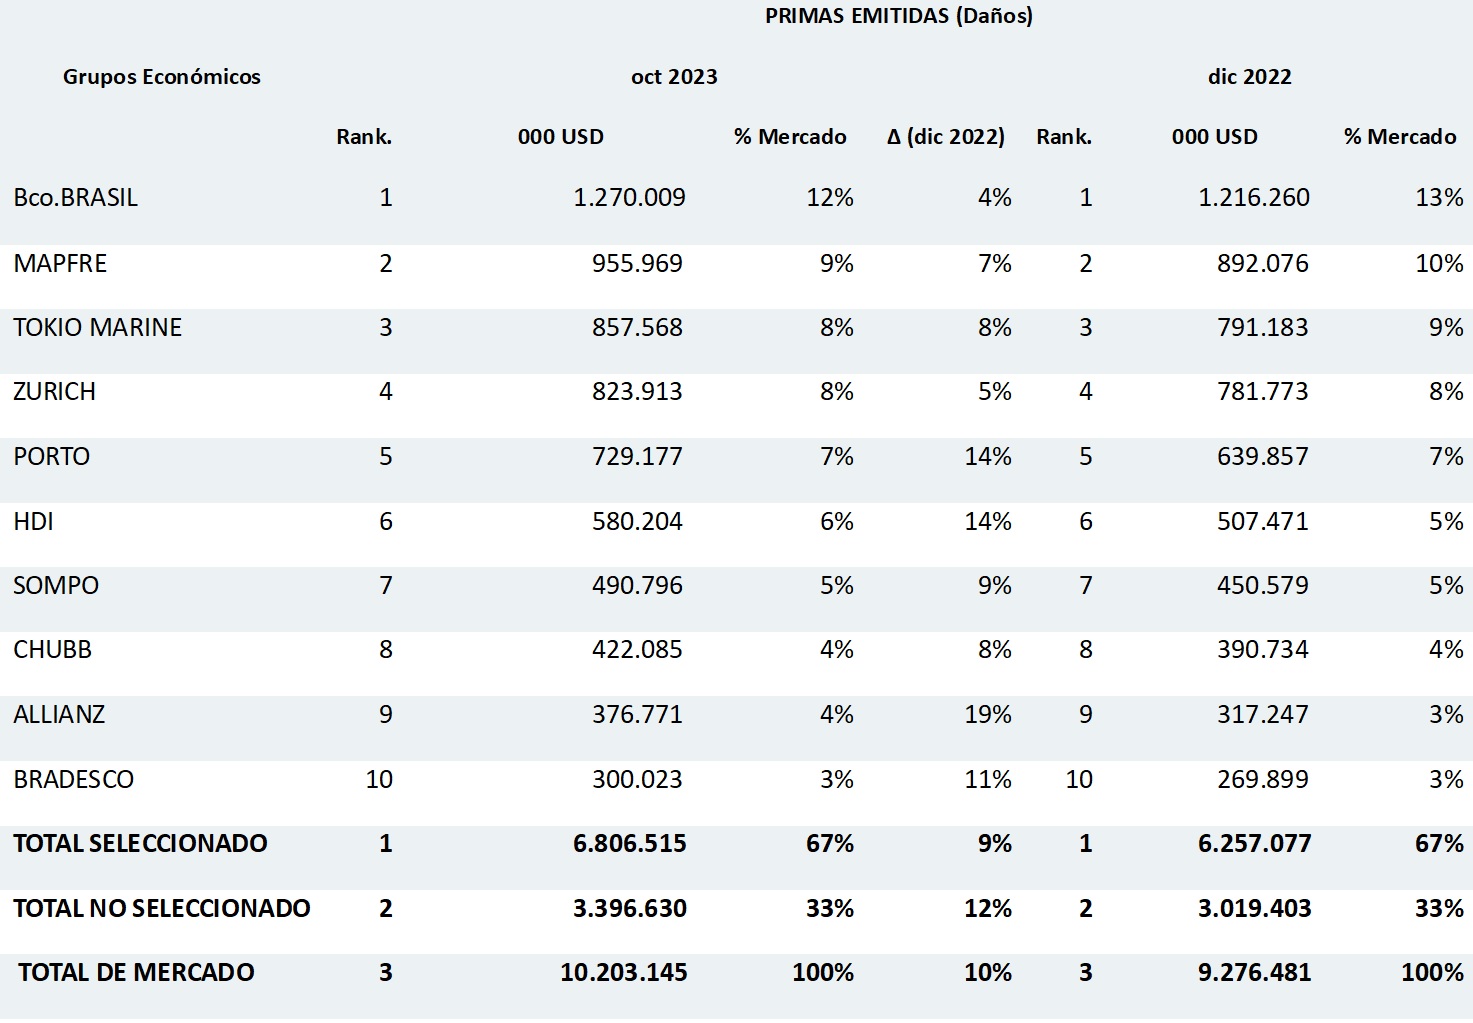Click the CHUBB group name

pos(53,650)
